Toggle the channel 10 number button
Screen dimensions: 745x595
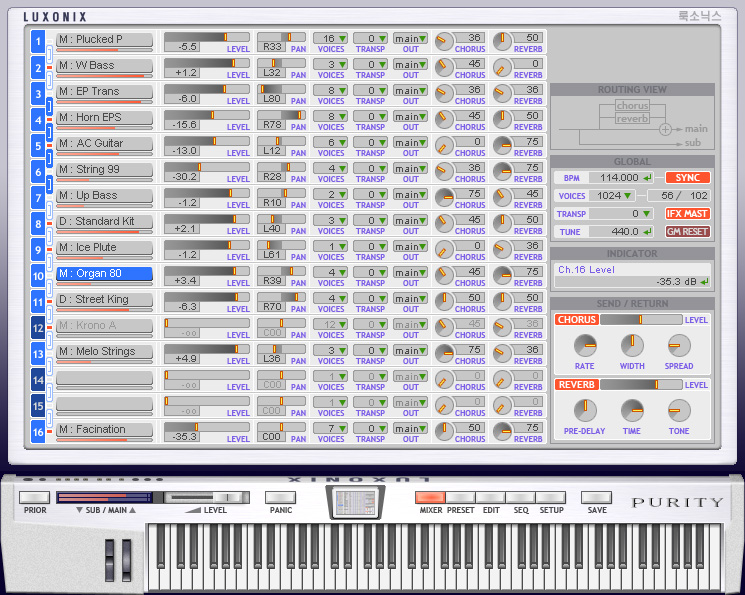[x=38, y=276]
